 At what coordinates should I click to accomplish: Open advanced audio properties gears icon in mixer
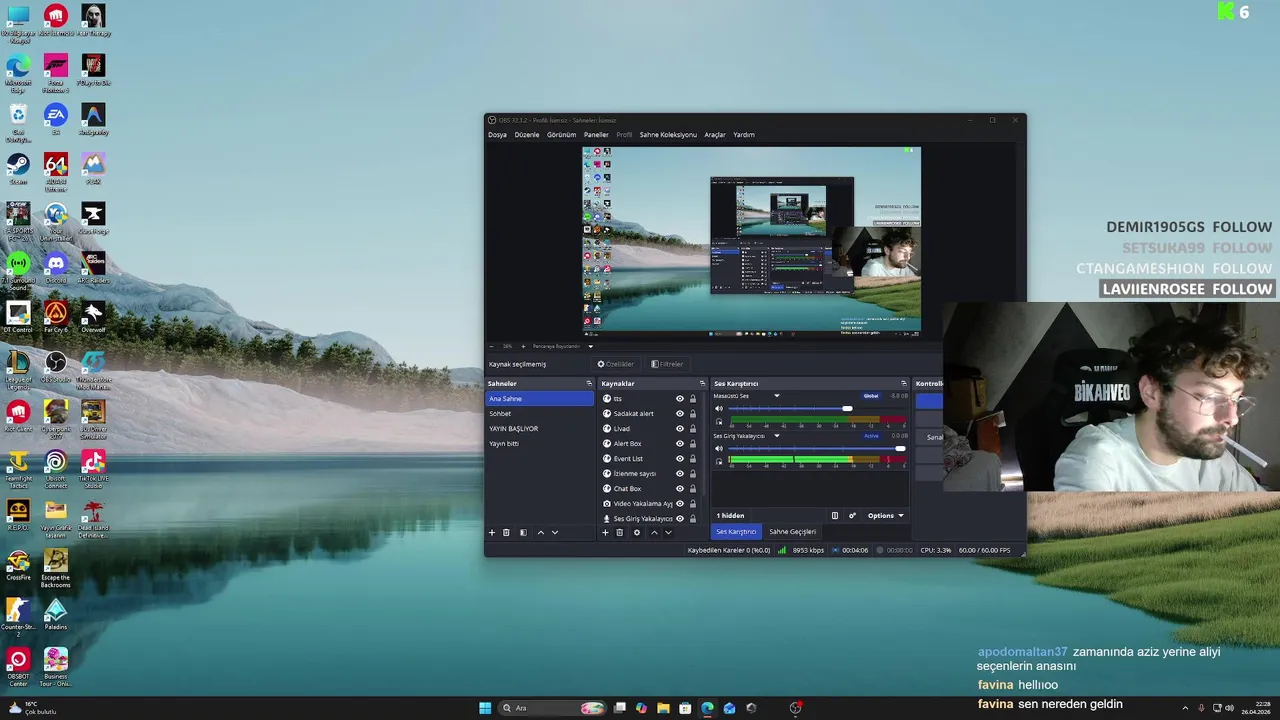coord(852,515)
